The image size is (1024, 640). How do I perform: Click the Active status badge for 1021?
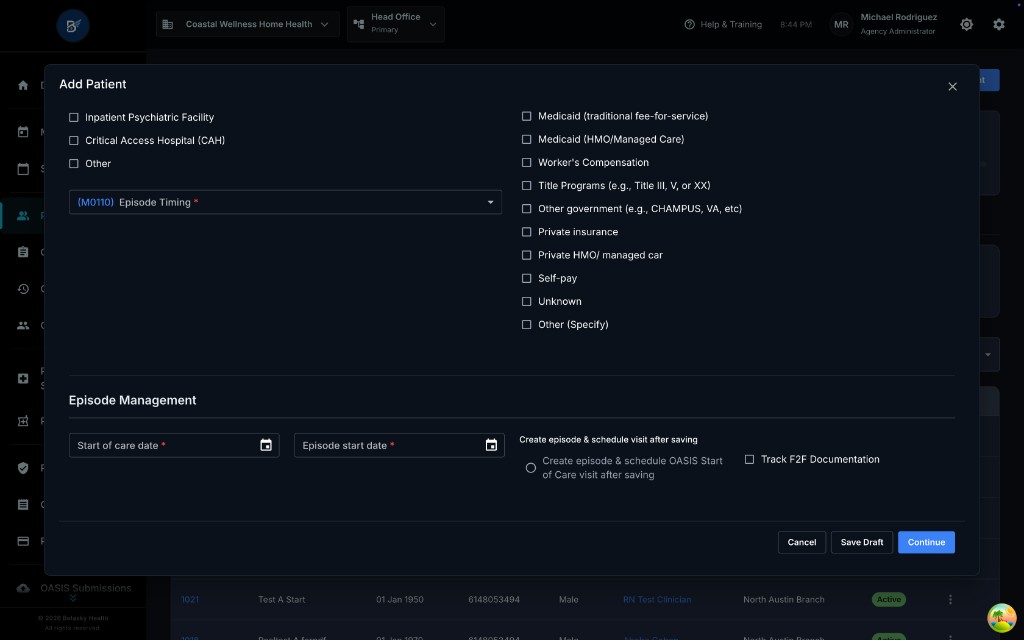(x=888, y=600)
